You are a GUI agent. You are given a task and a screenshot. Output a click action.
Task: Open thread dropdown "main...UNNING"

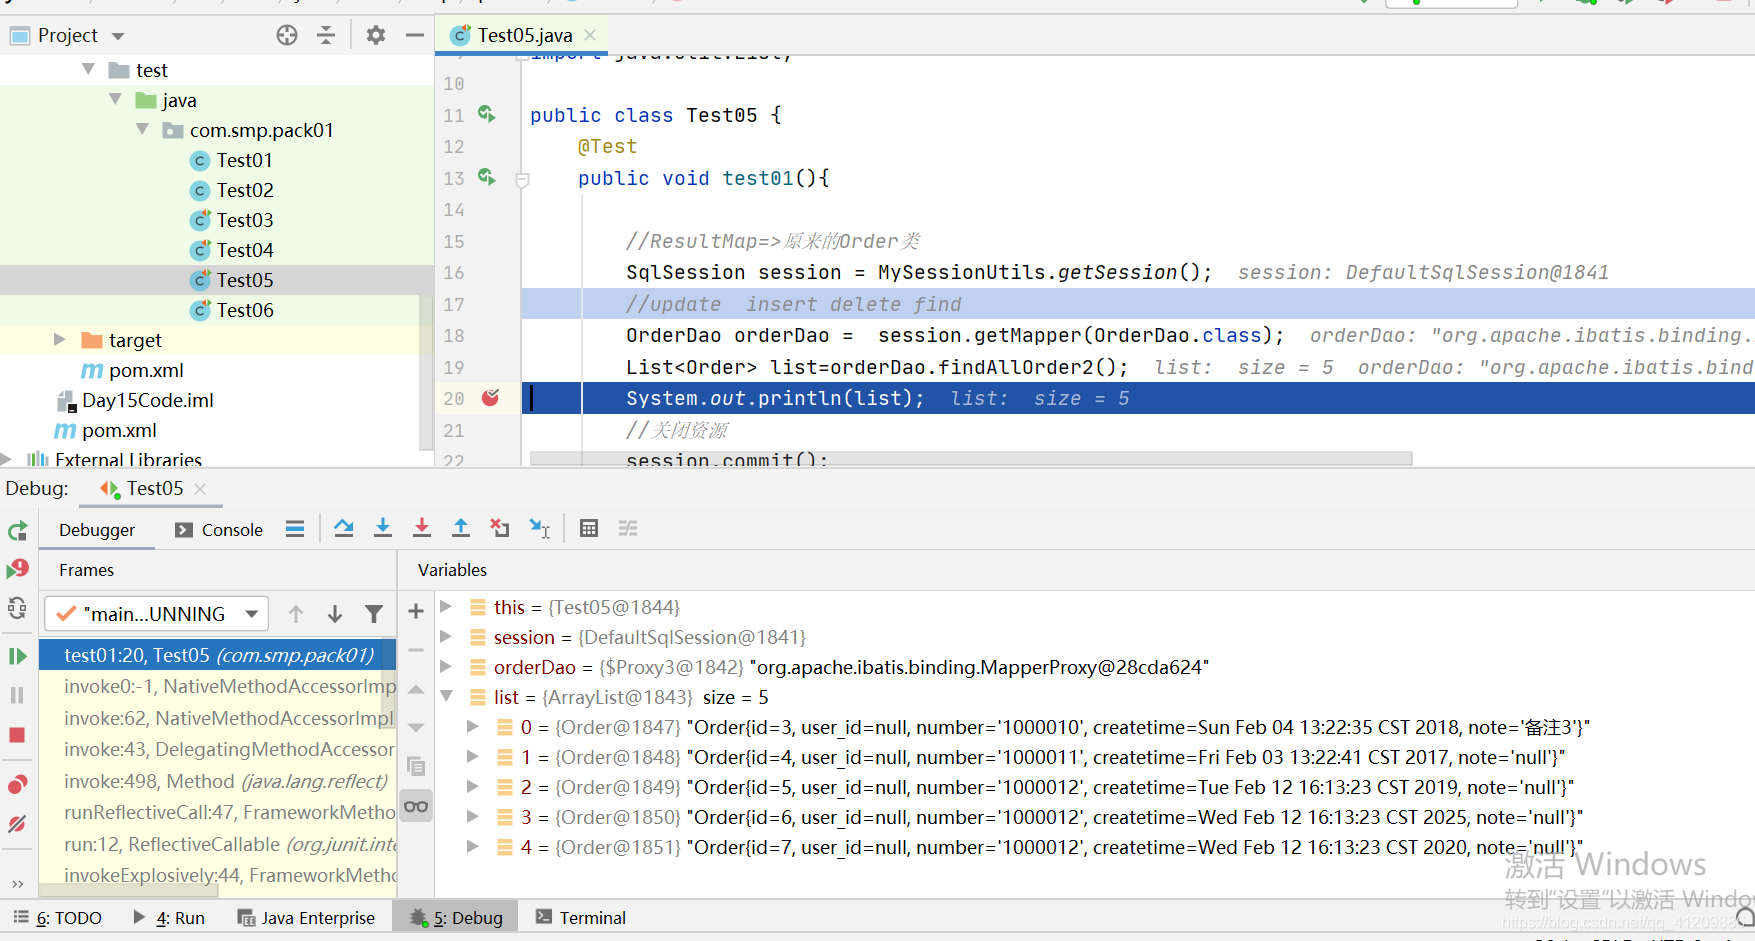pyautogui.click(x=156, y=613)
